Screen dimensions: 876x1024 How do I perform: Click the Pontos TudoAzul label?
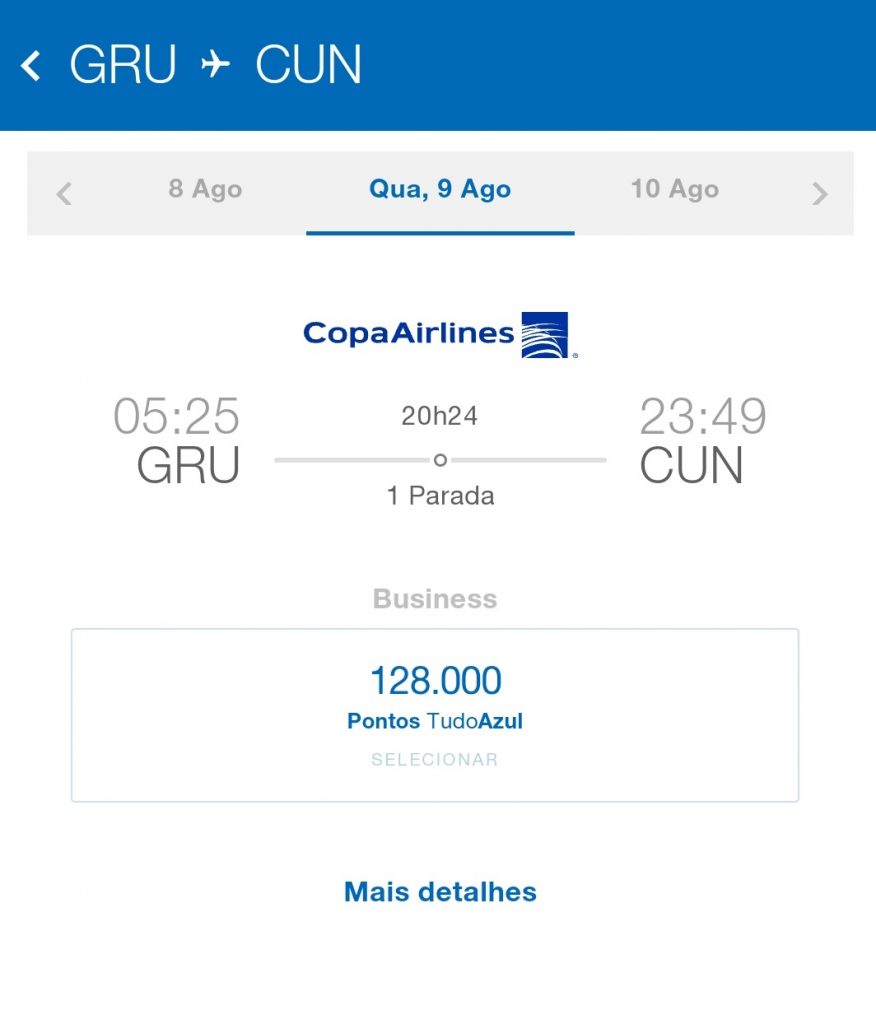pos(435,721)
